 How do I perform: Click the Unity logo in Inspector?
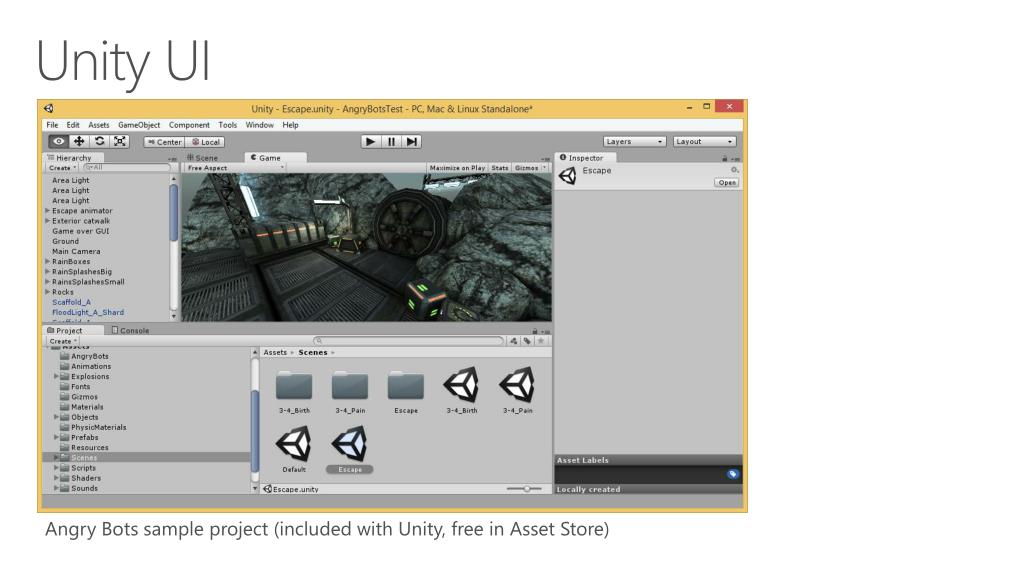pos(568,175)
